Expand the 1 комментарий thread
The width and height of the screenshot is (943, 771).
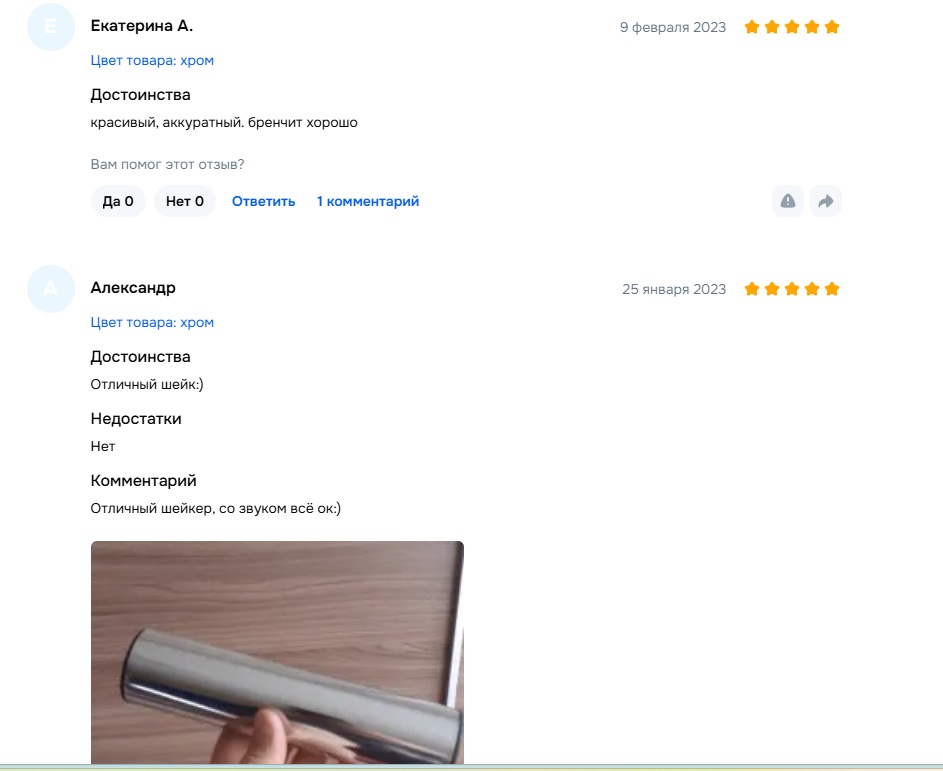368,201
